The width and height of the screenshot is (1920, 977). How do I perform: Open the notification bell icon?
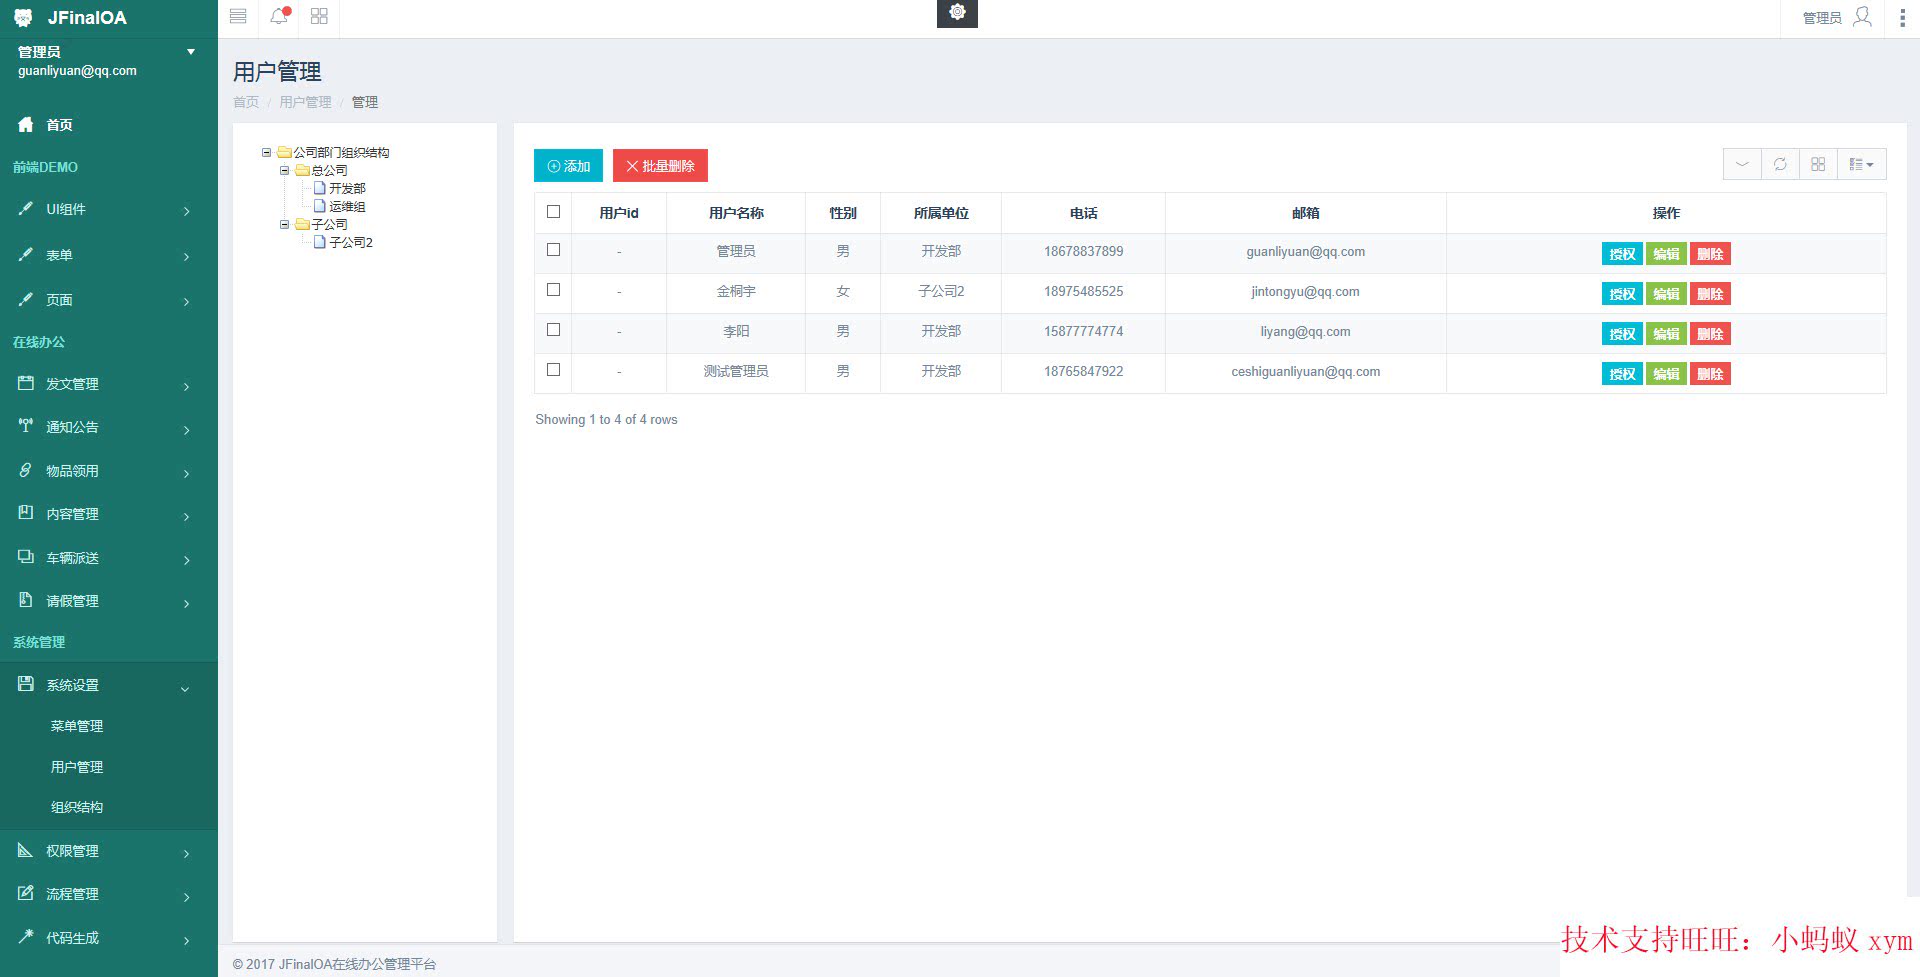coord(279,15)
